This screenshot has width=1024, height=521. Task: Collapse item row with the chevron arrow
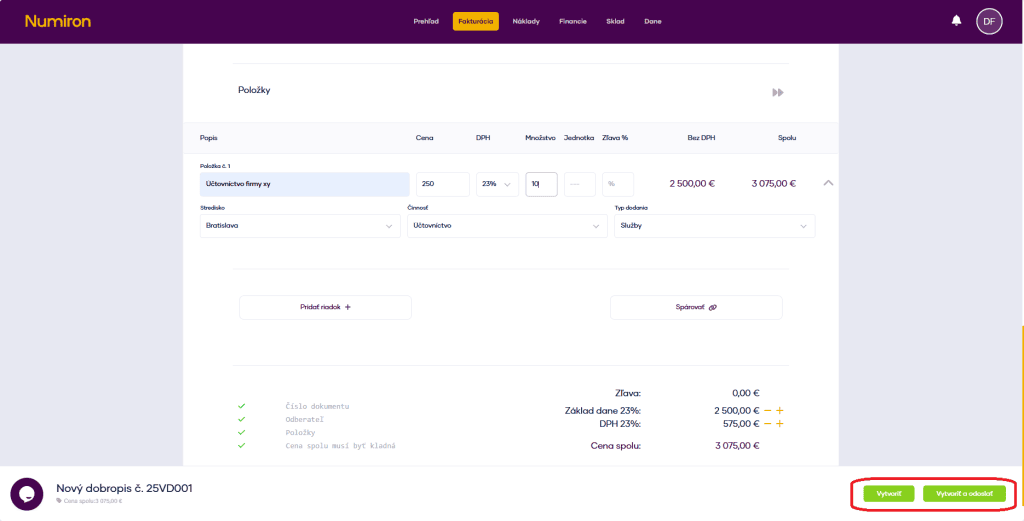coord(828,184)
